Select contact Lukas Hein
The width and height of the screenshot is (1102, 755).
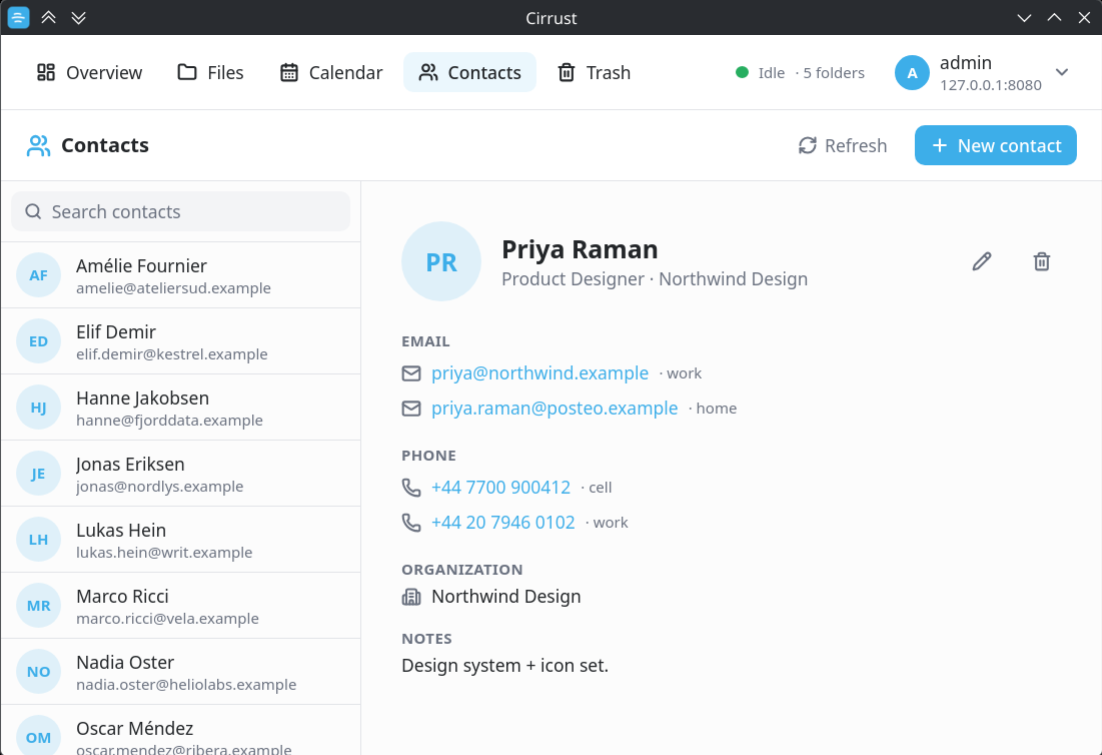pos(181,540)
